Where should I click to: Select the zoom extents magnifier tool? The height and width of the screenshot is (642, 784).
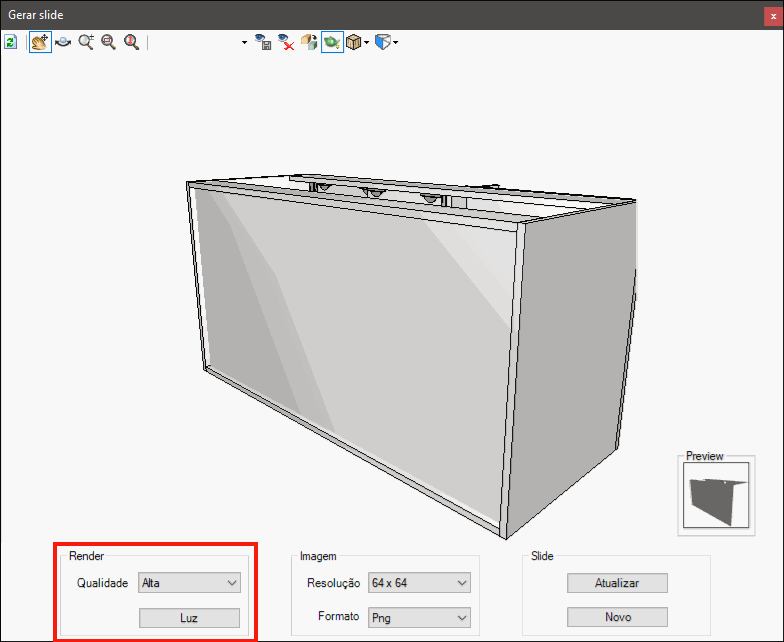(x=132, y=42)
